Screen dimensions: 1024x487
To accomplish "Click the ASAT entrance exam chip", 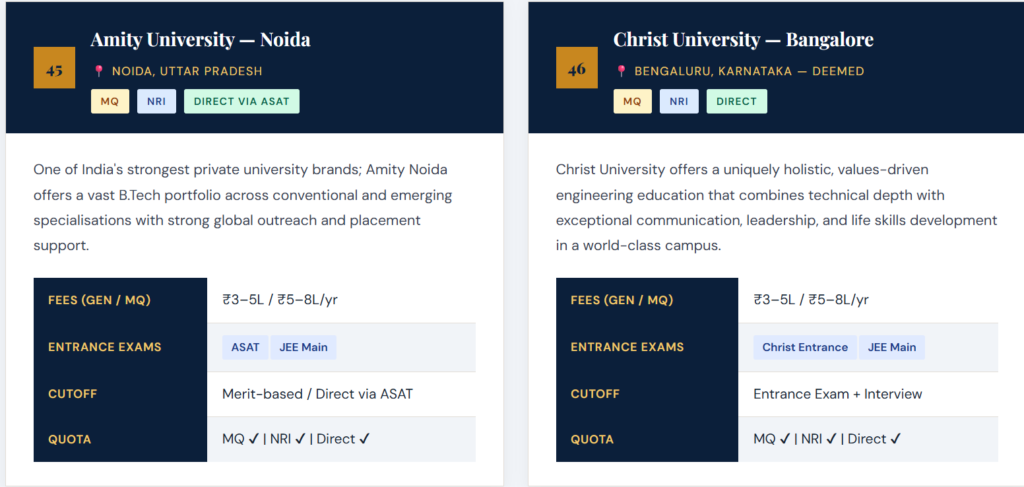I will [245, 347].
